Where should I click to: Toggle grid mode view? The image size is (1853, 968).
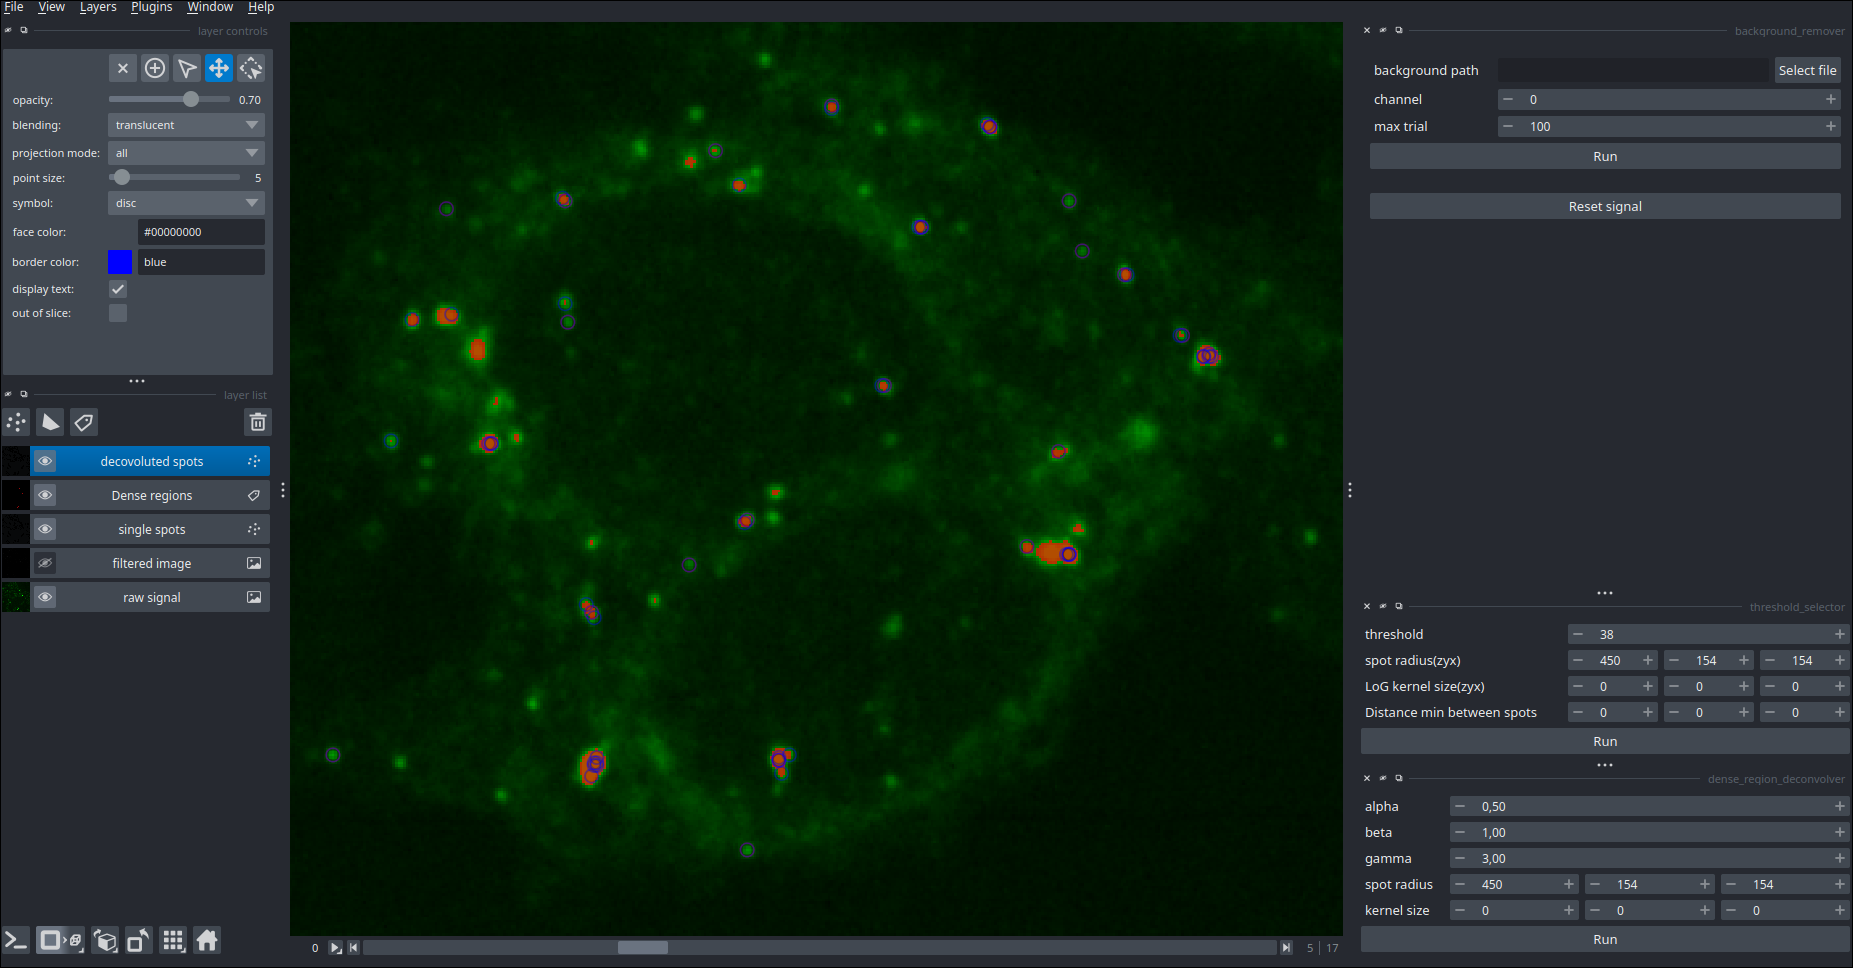tap(173, 940)
